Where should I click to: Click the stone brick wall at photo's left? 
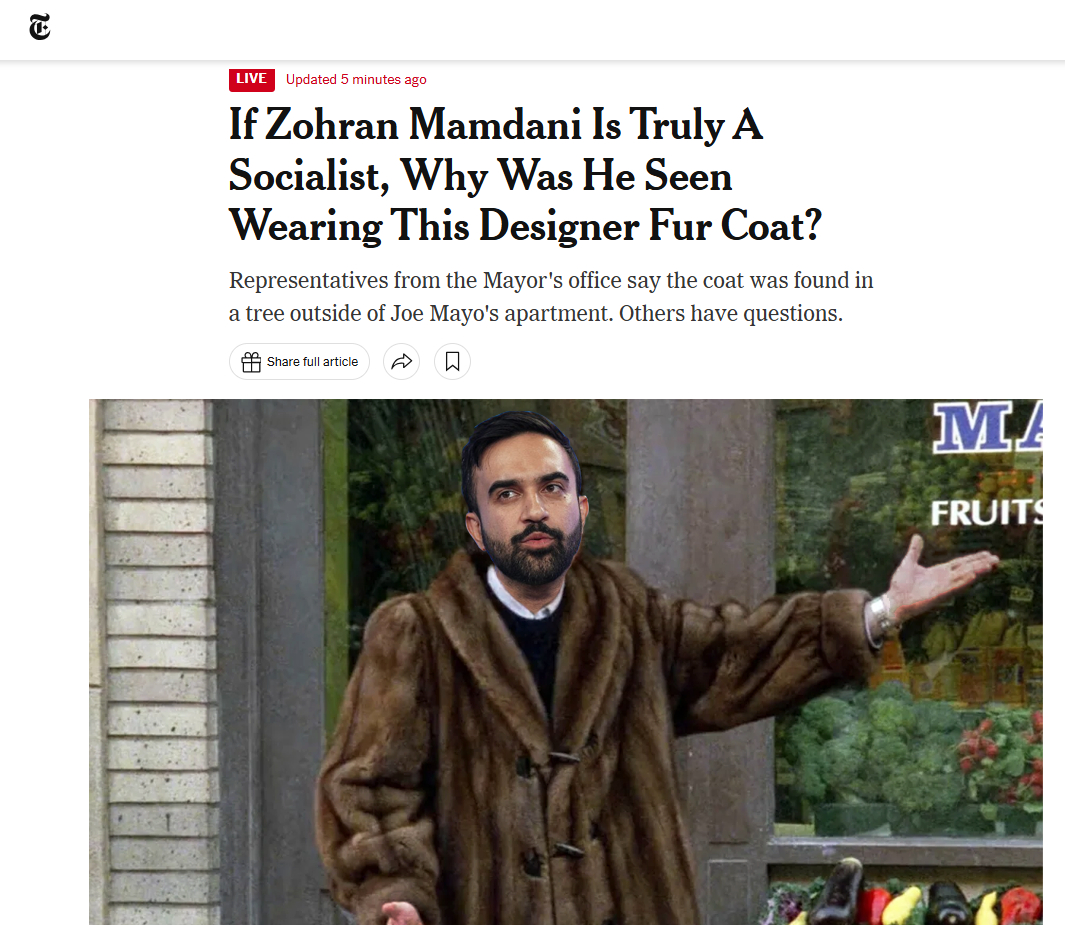(x=155, y=661)
